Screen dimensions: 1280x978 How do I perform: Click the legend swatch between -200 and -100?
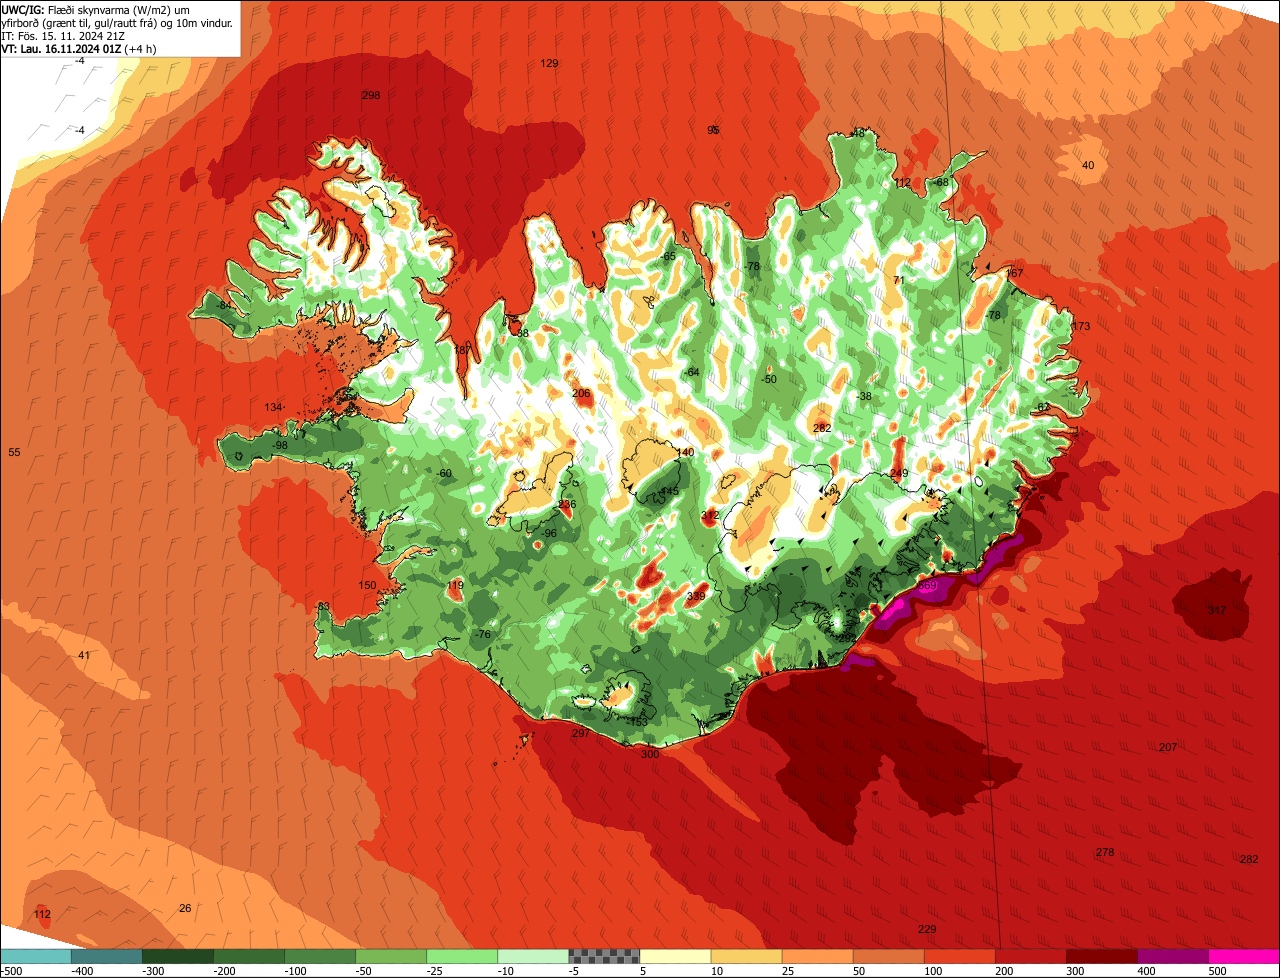click(249, 956)
